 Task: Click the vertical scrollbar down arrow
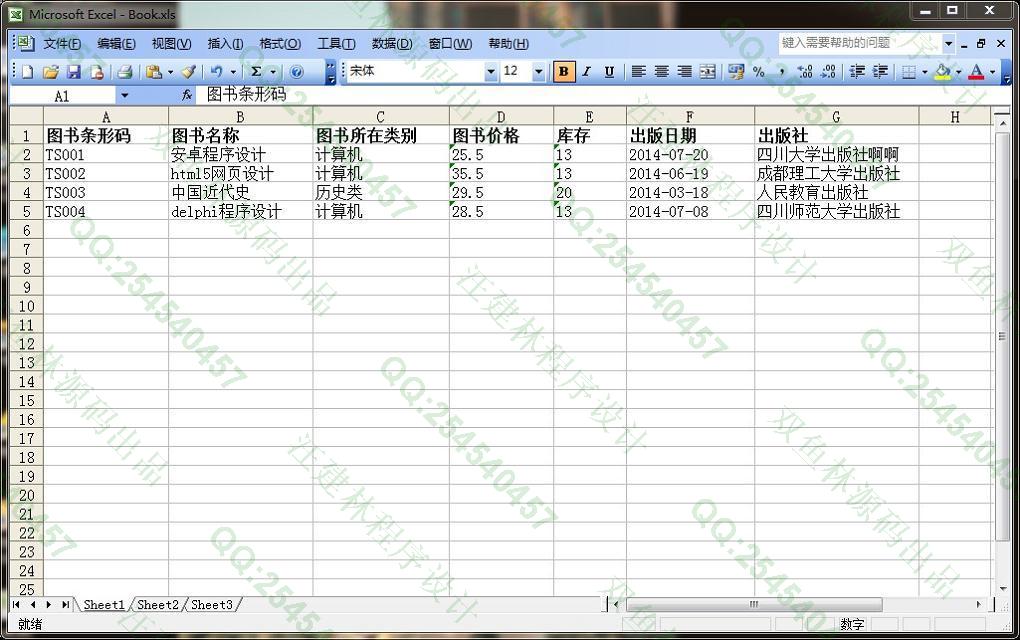(1002, 589)
